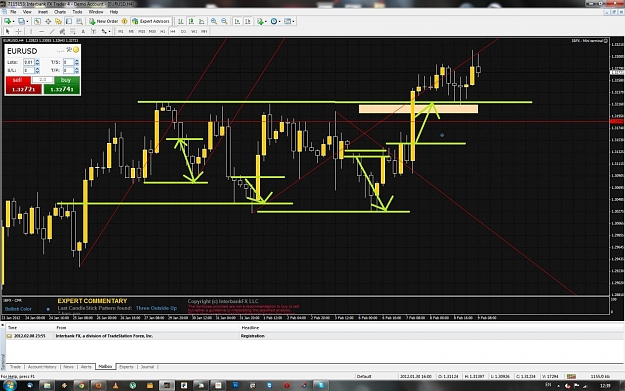Image resolution: width=625 pixels, height=391 pixels.
Task: Toggle the Auto Scroll chart icon
Action: pos(237,21)
